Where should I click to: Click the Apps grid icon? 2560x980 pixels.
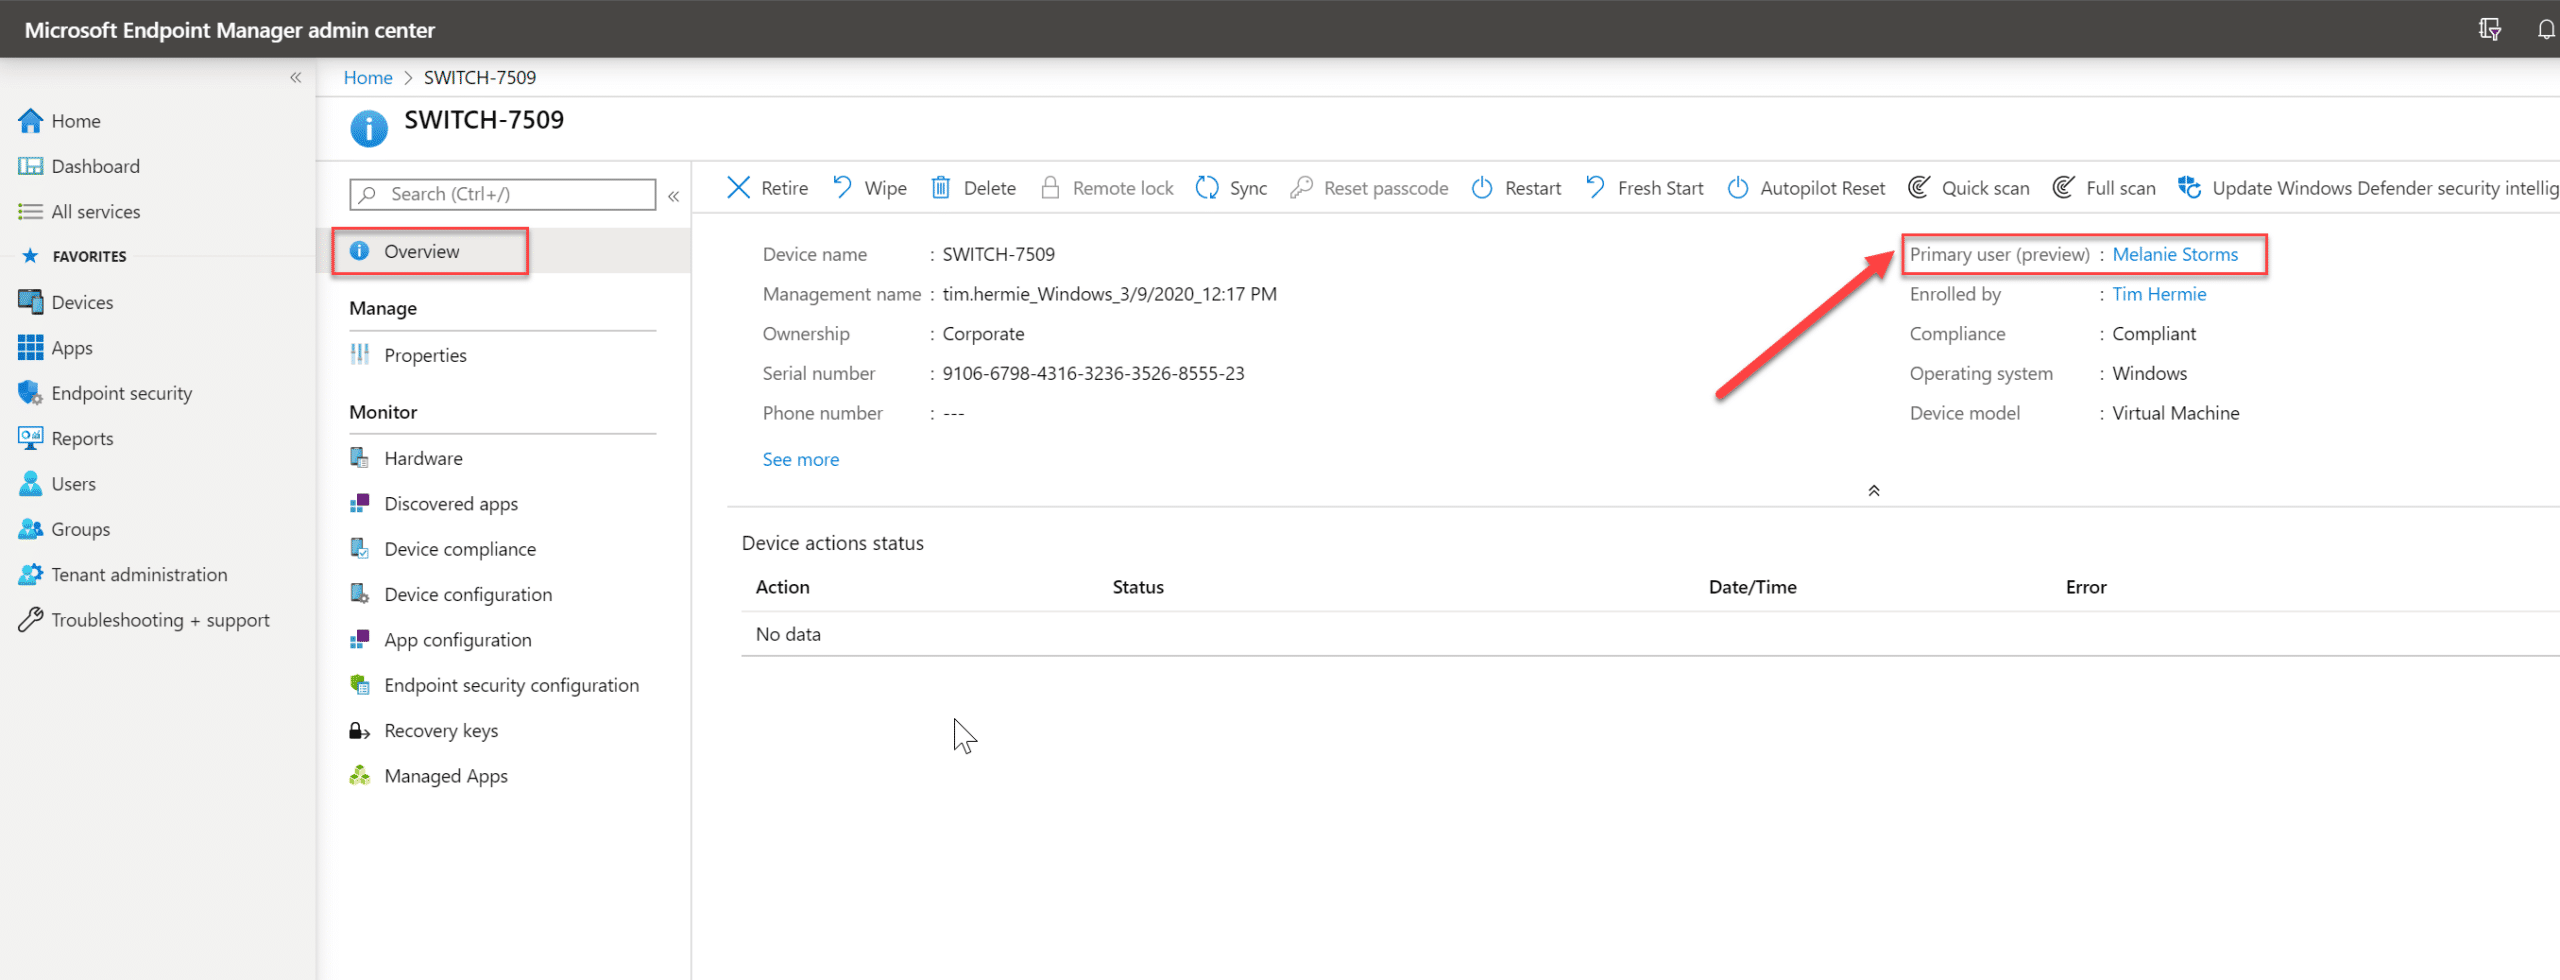click(30, 348)
